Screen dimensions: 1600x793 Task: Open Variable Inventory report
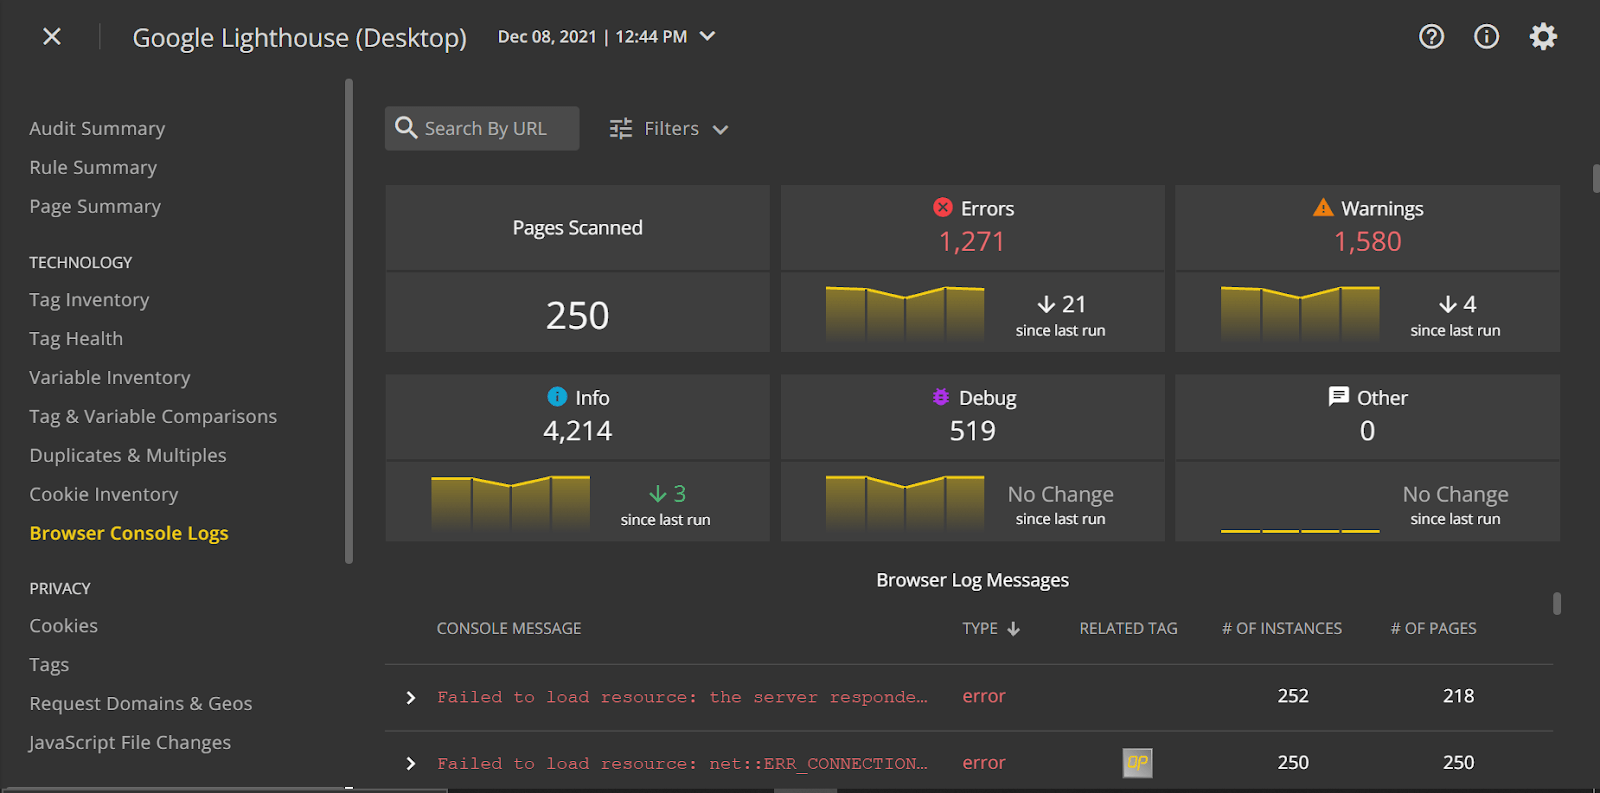109,378
